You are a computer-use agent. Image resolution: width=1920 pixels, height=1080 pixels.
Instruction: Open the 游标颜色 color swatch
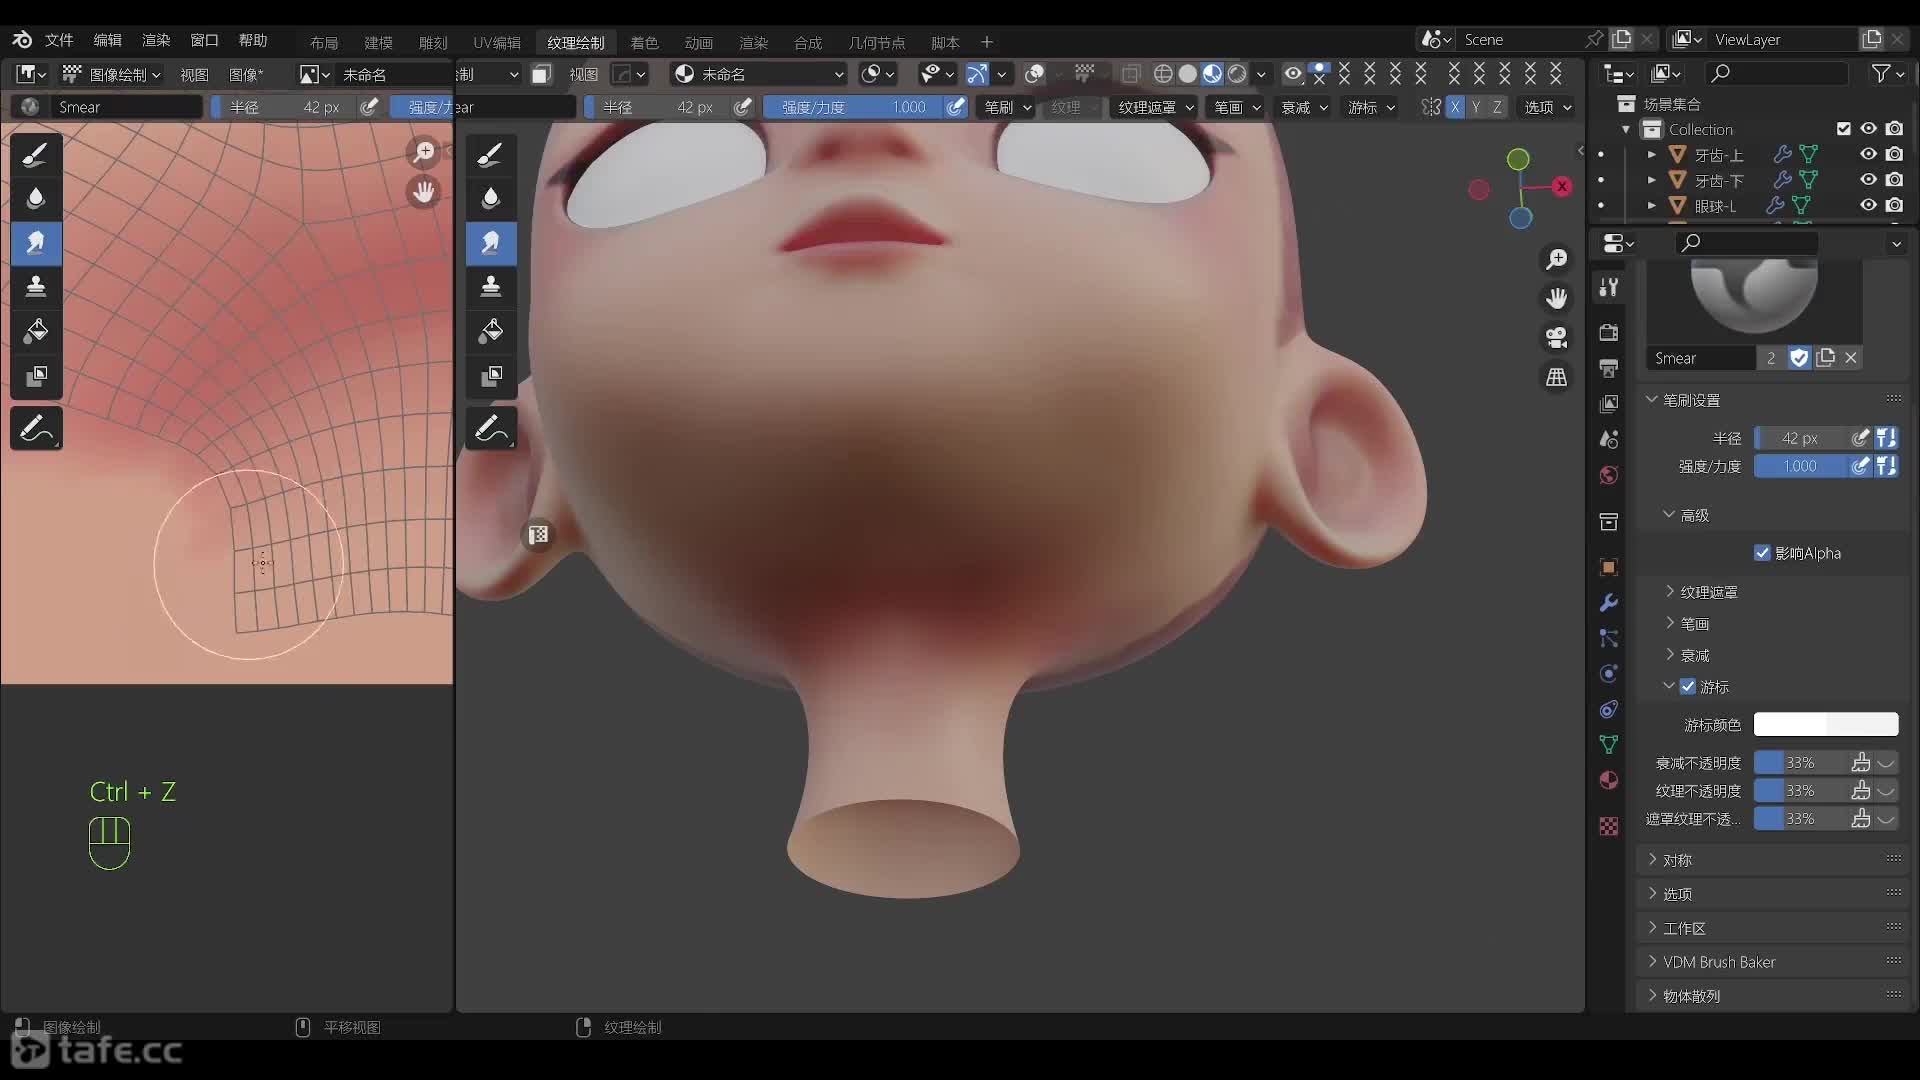pos(1826,724)
